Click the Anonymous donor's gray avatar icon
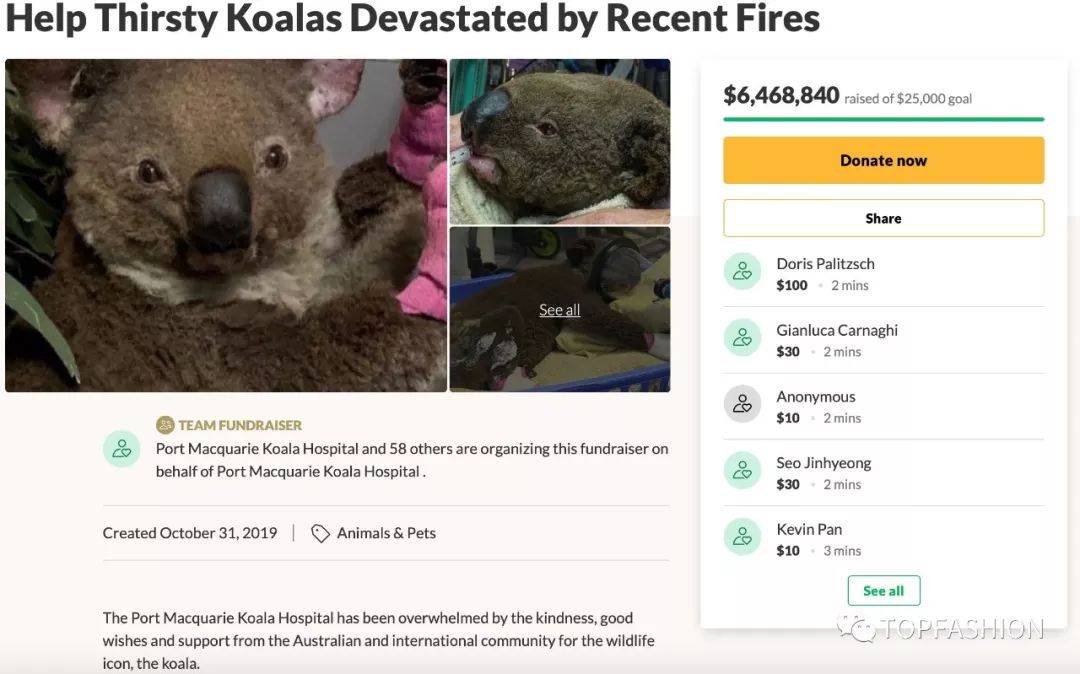 (742, 404)
